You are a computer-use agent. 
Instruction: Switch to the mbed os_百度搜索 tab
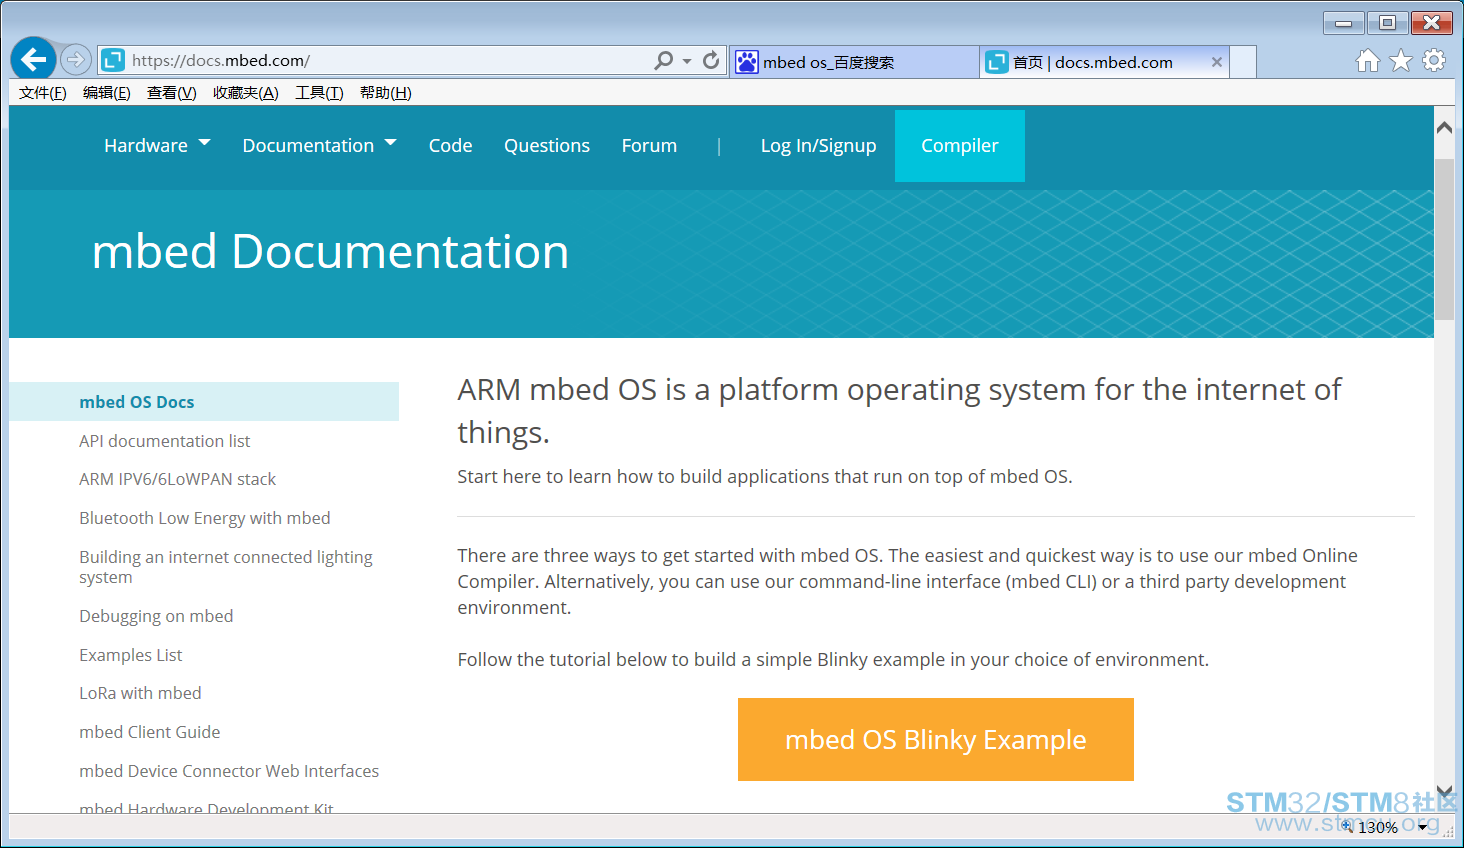[854, 62]
